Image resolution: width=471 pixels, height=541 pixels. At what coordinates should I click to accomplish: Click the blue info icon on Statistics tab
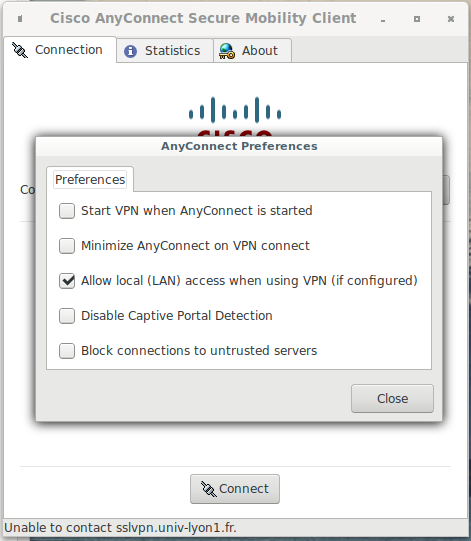[x=130, y=51]
